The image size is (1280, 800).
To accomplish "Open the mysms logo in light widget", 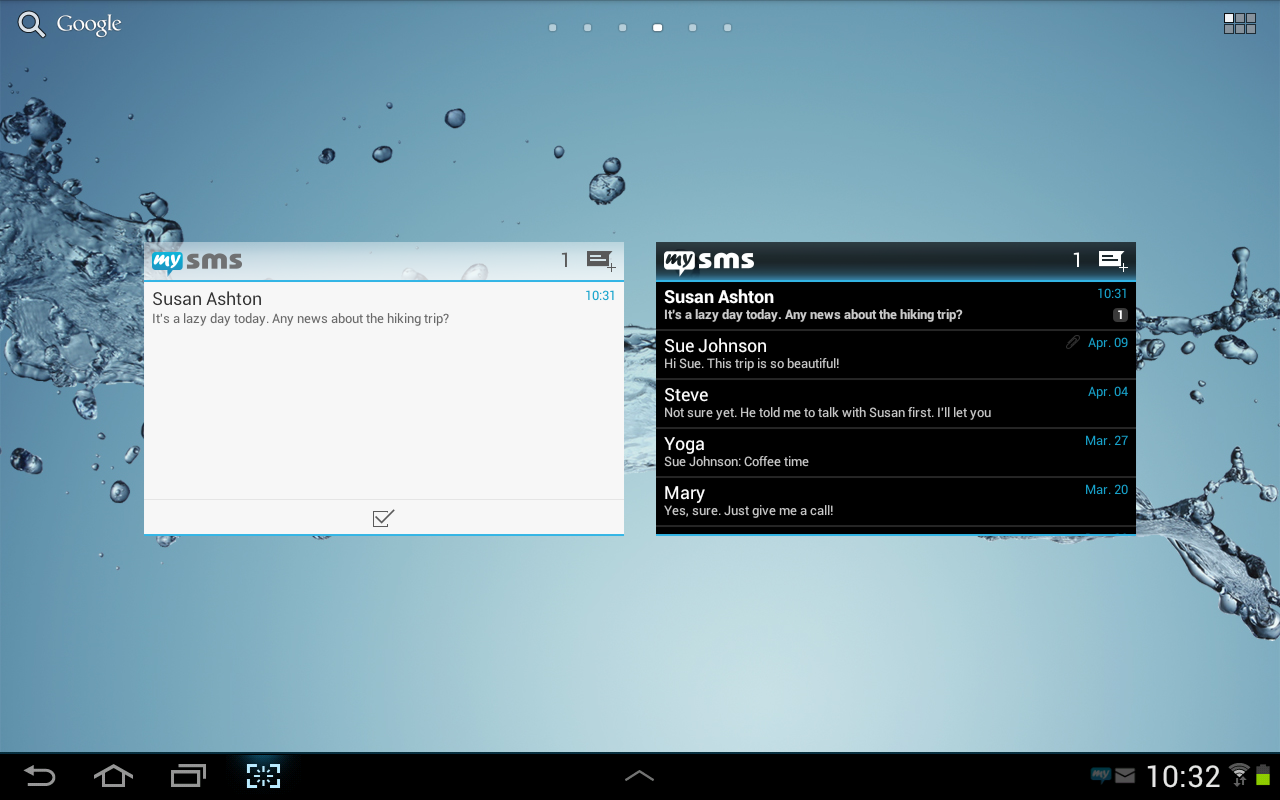I will click(197, 262).
